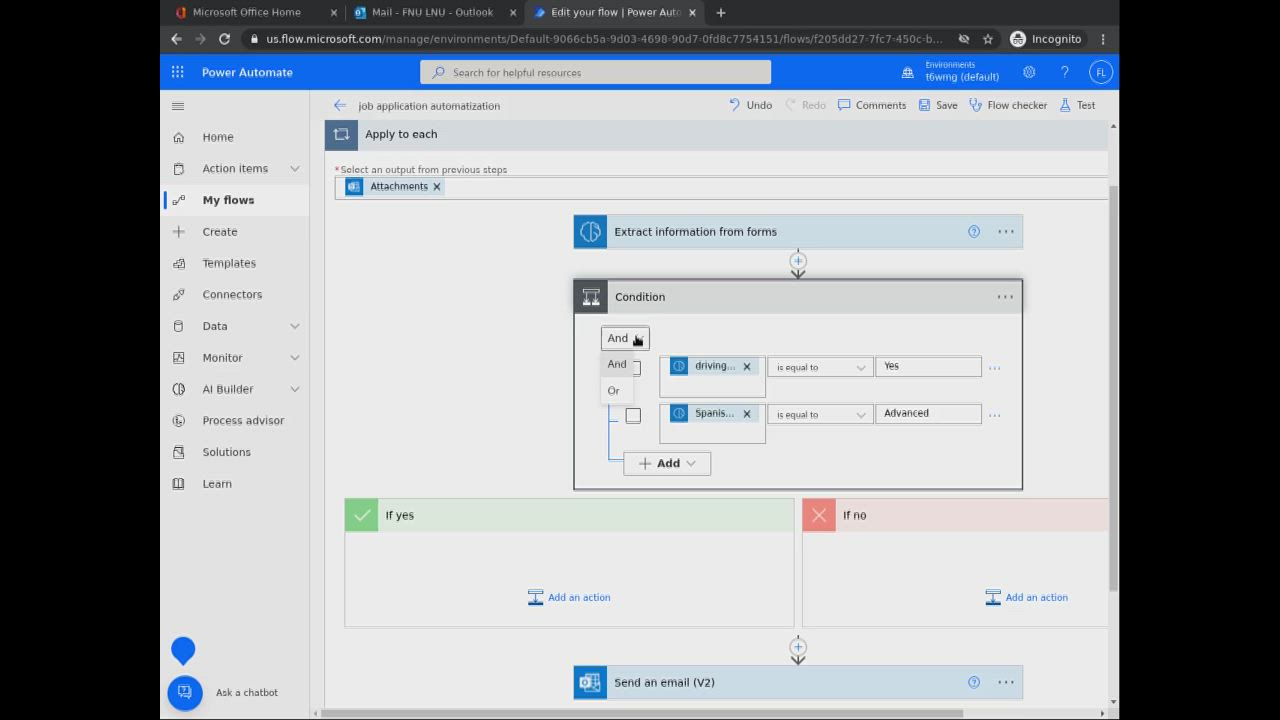Remove the Attachments token
This screenshot has height=720, width=1280.
pyautogui.click(x=436, y=187)
